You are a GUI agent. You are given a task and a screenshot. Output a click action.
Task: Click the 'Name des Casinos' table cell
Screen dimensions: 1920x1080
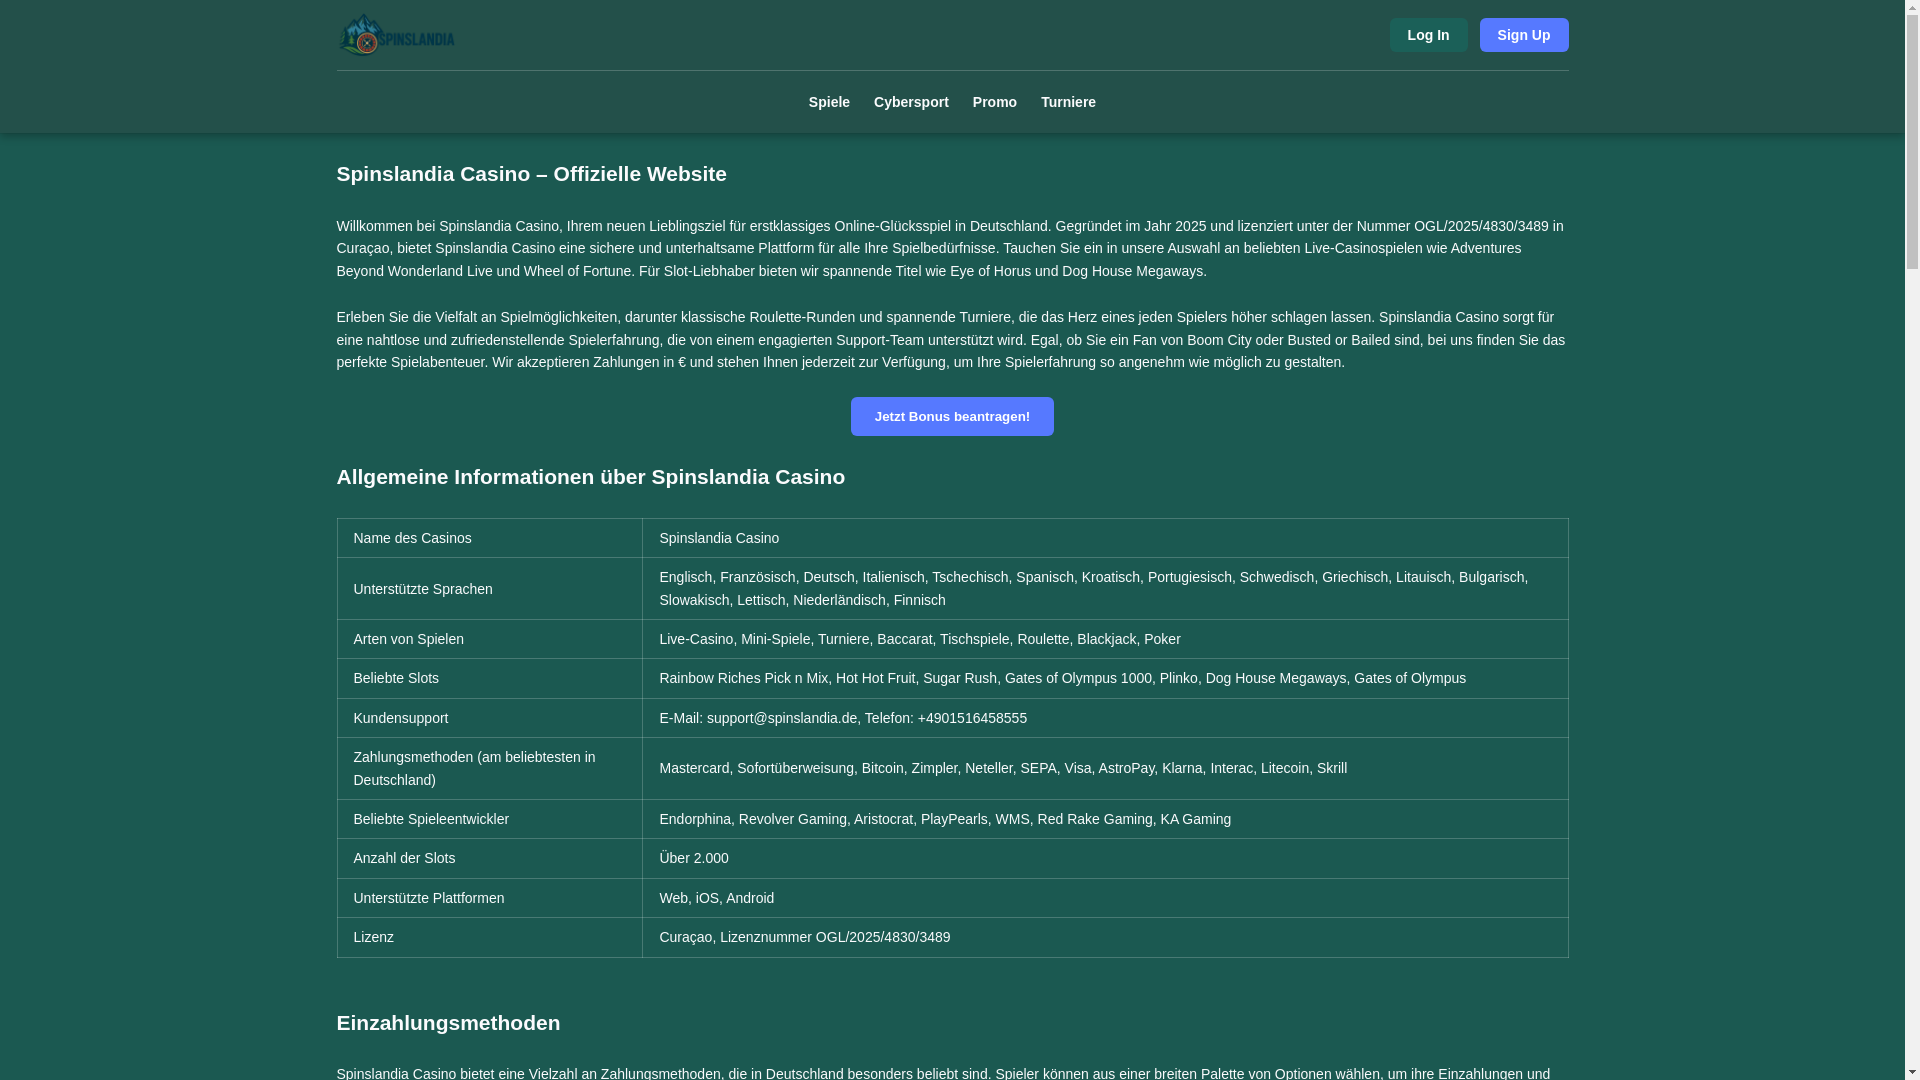pos(412,538)
